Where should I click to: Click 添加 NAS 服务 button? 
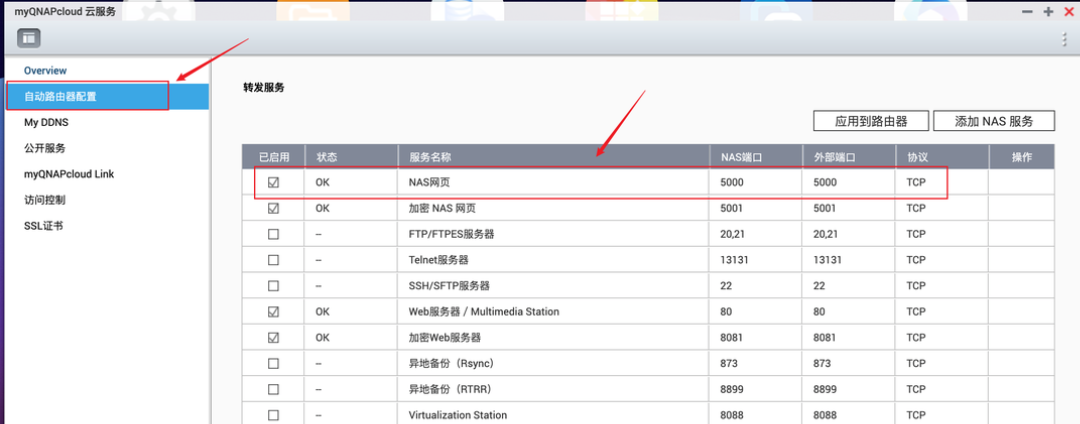[994, 121]
